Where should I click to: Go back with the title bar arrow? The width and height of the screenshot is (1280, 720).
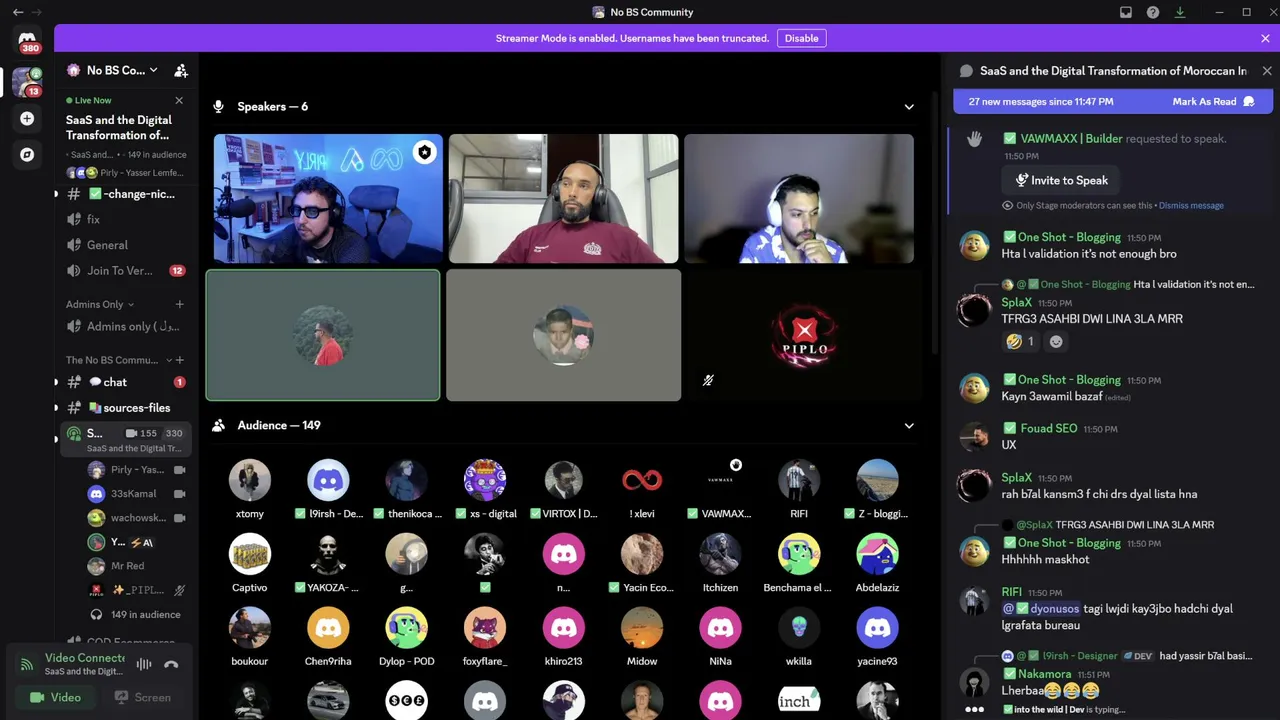(x=18, y=12)
